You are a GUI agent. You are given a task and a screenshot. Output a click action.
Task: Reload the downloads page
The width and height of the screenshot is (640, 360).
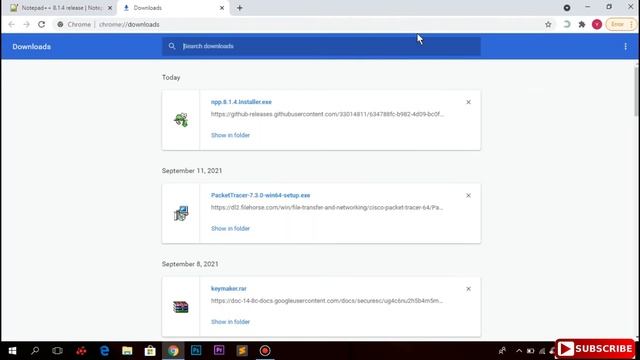coord(42,24)
